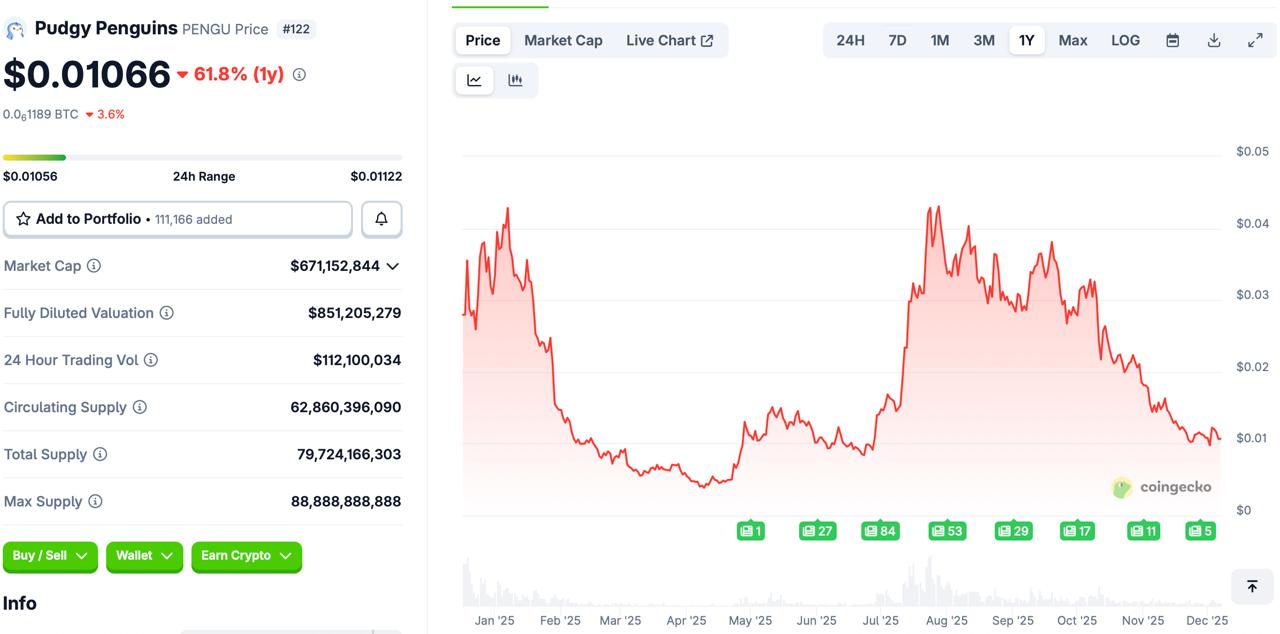Open the Earn Crypto dropdown
Screen dimensions: 1280x634
point(246,556)
